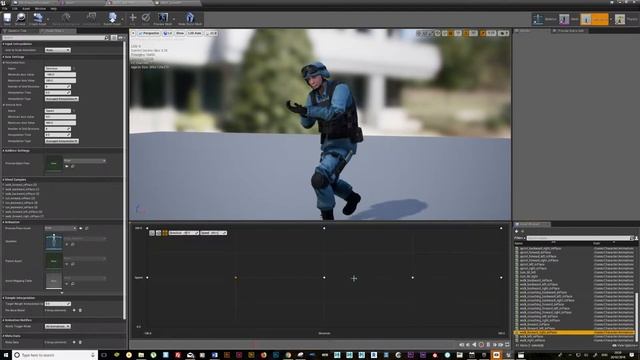Collapse the Axis Settings section
The image size is (640, 360).
pyautogui.click(x=4, y=57)
